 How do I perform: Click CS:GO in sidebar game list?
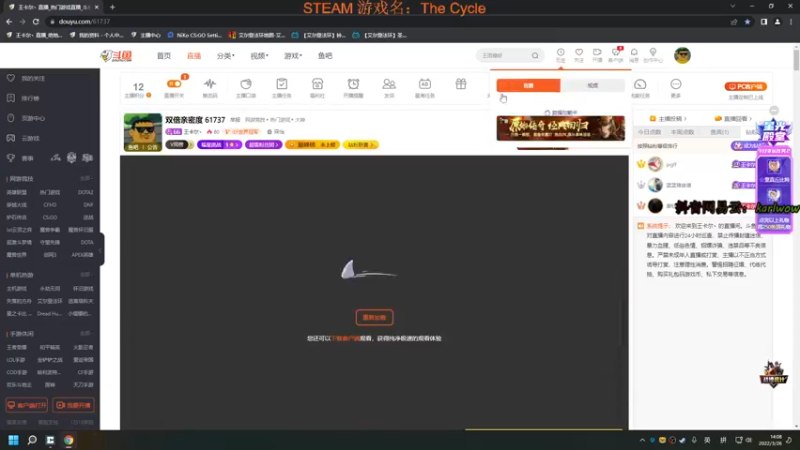[49, 217]
